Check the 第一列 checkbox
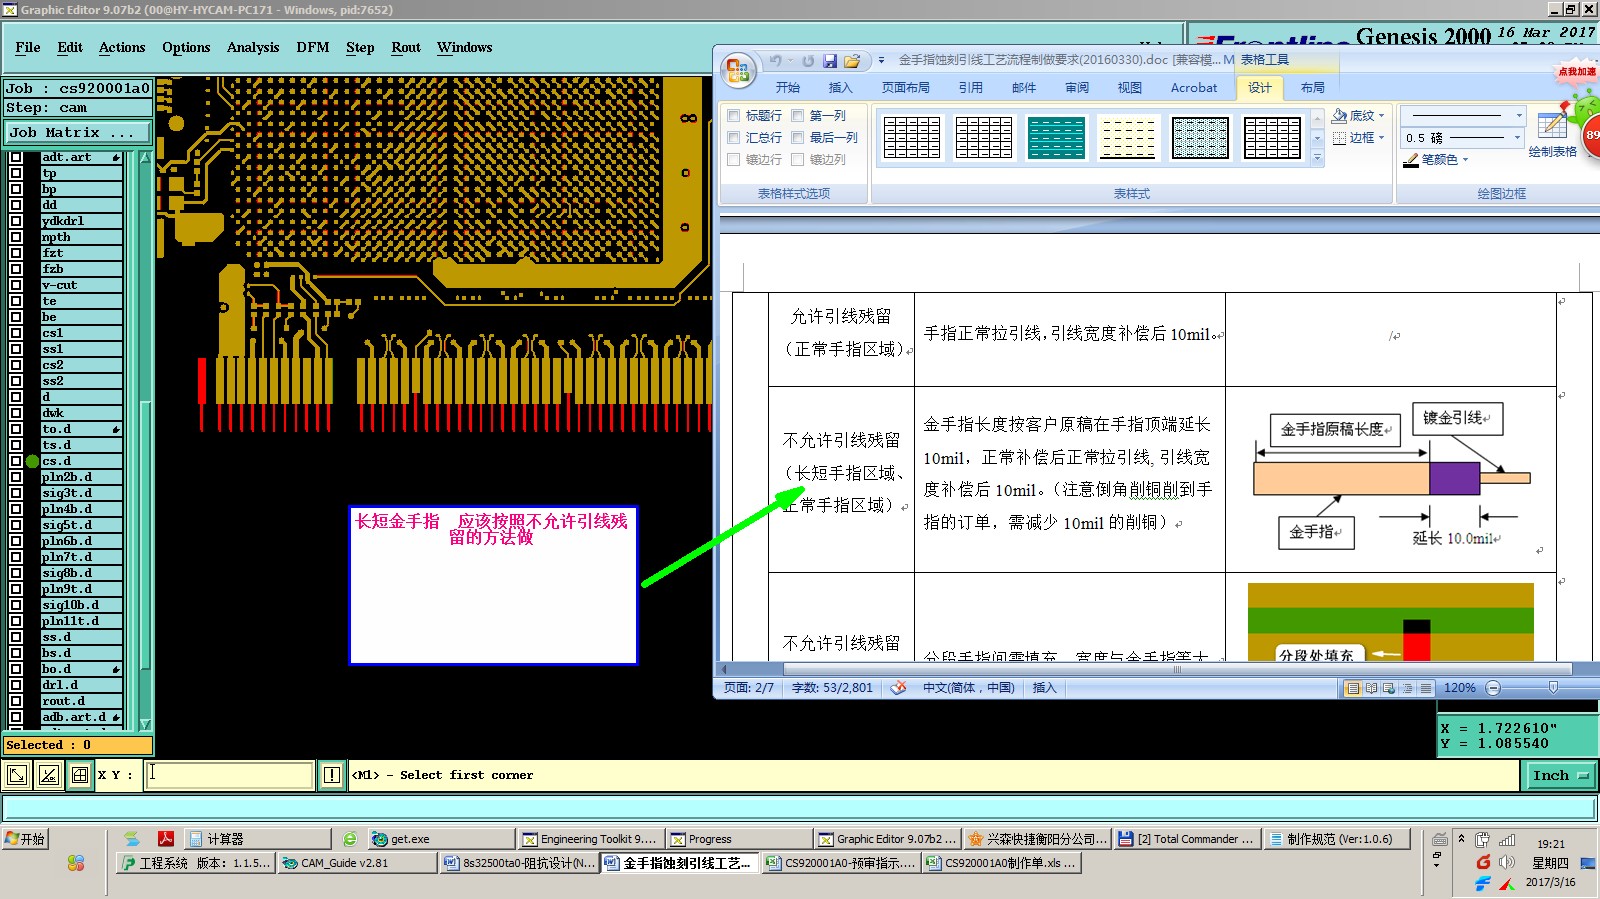This screenshot has width=1600, height=899. (x=798, y=116)
